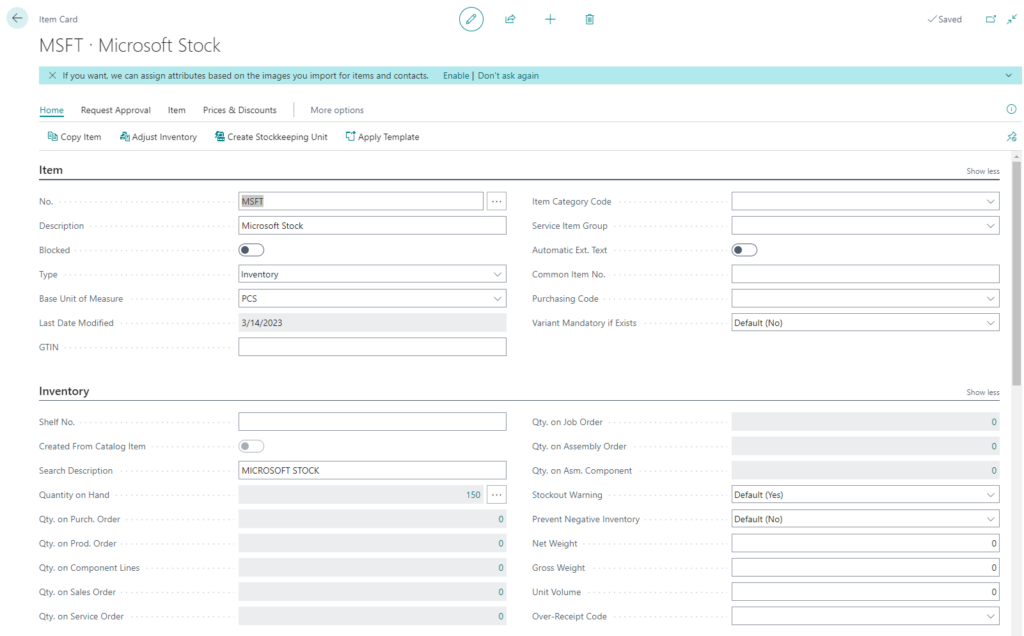Click the Enable link in notification
This screenshot has height=636, width=1024.
456,76
